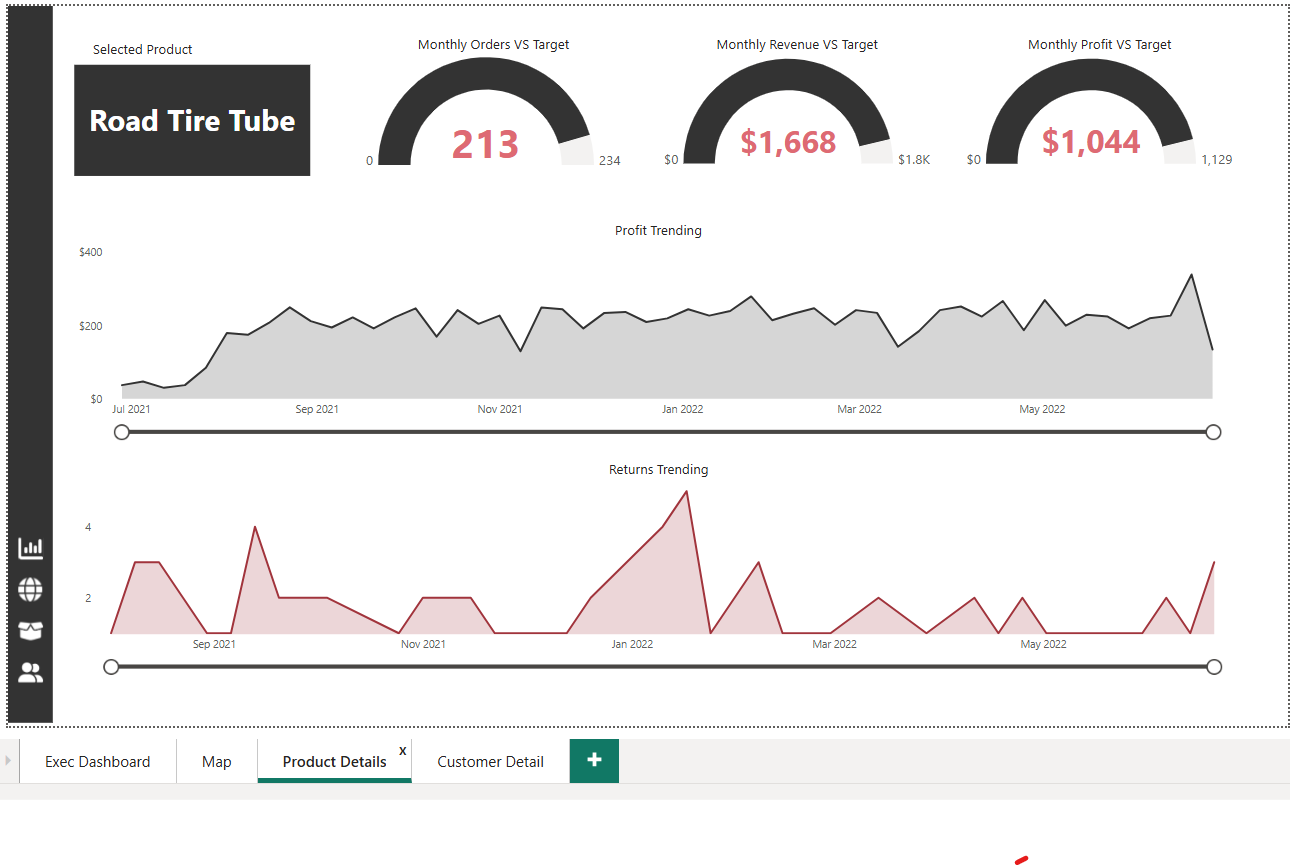Screen dimensions: 1290x866
Task: Open the globe map icon in sidebar
Action: point(31,590)
